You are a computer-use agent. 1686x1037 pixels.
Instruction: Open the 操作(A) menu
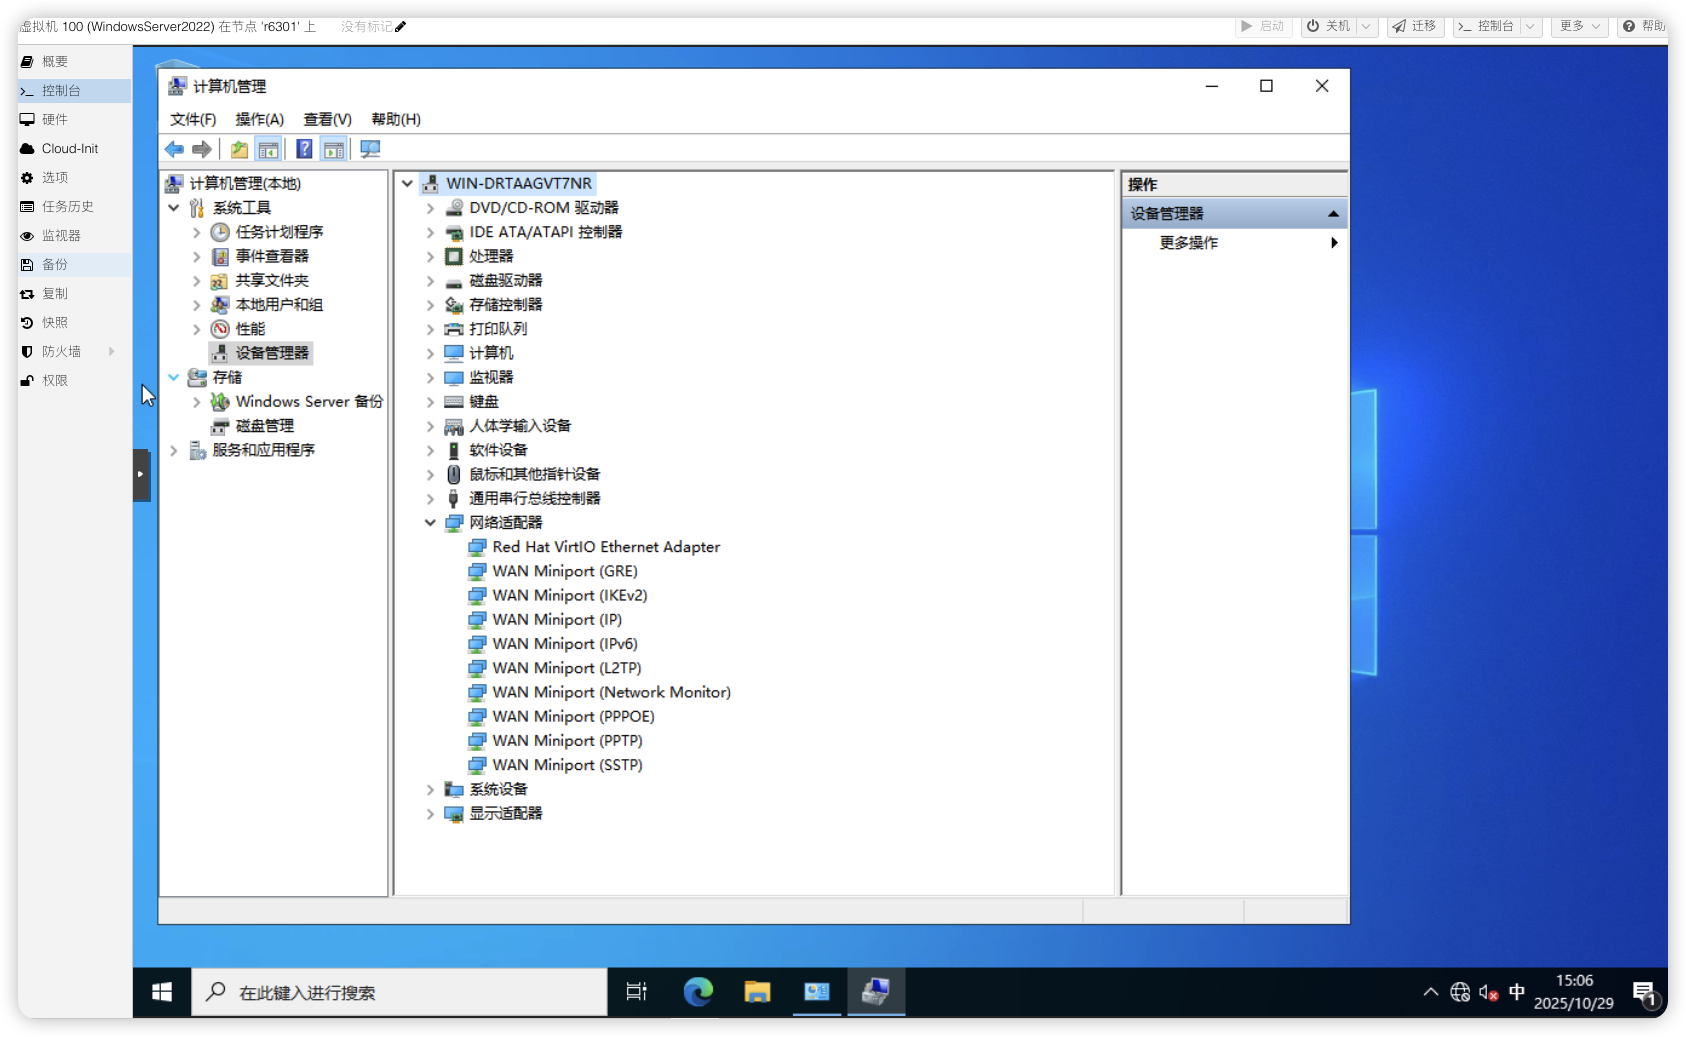[259, 120]
